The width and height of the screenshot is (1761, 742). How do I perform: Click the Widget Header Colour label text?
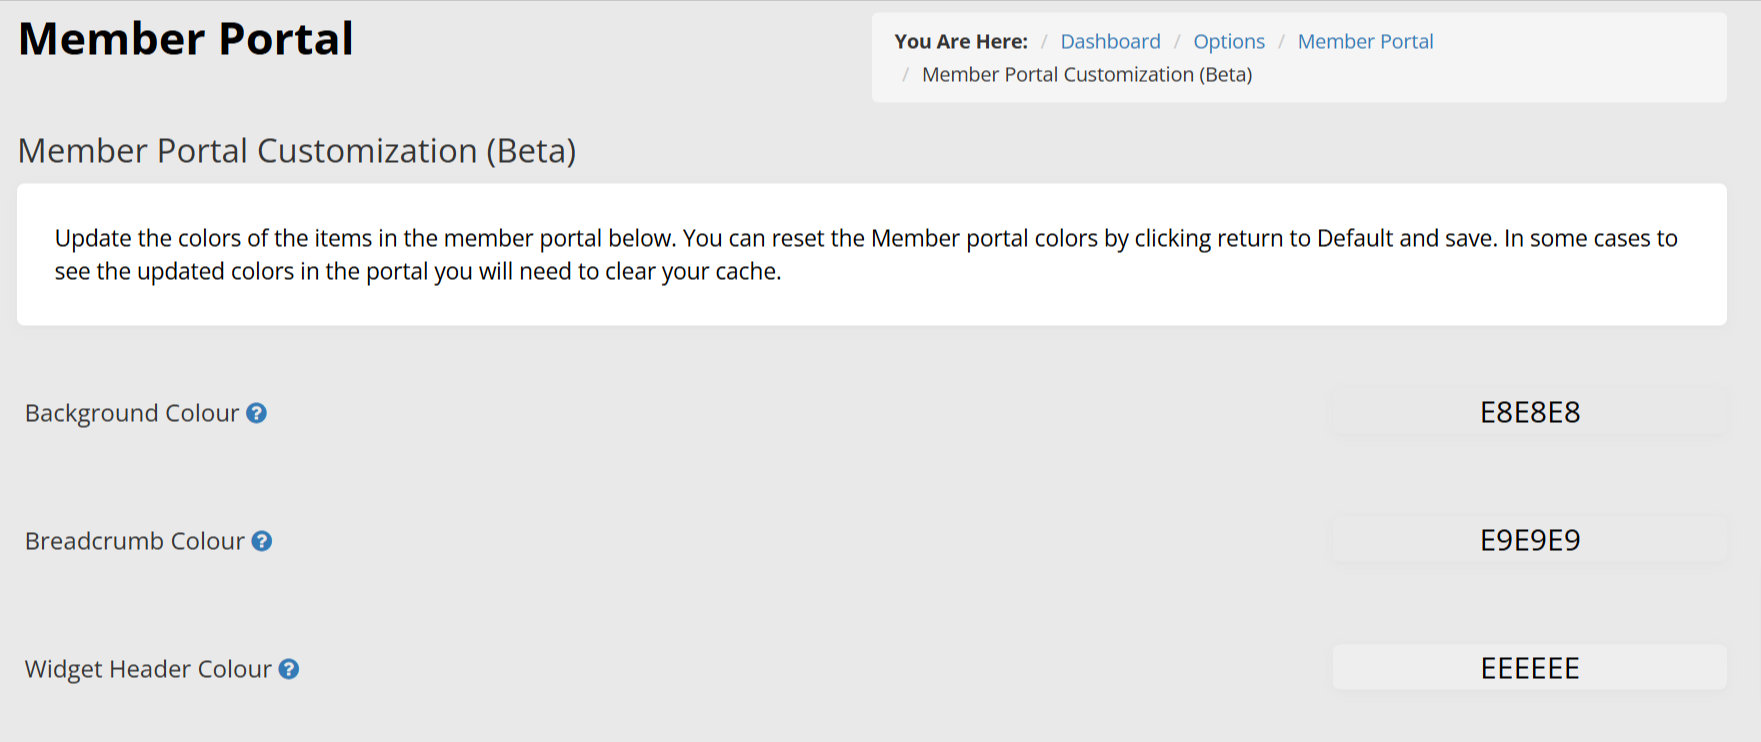click(148, 669)
